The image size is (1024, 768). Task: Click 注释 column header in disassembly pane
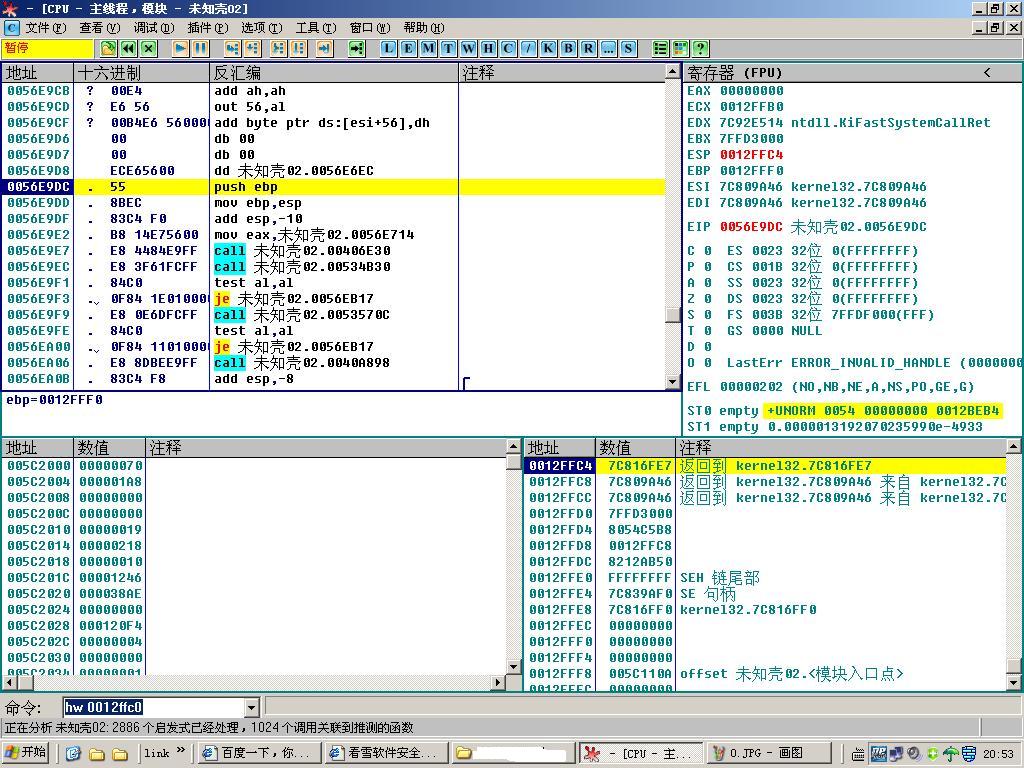(x=562, y=73)
